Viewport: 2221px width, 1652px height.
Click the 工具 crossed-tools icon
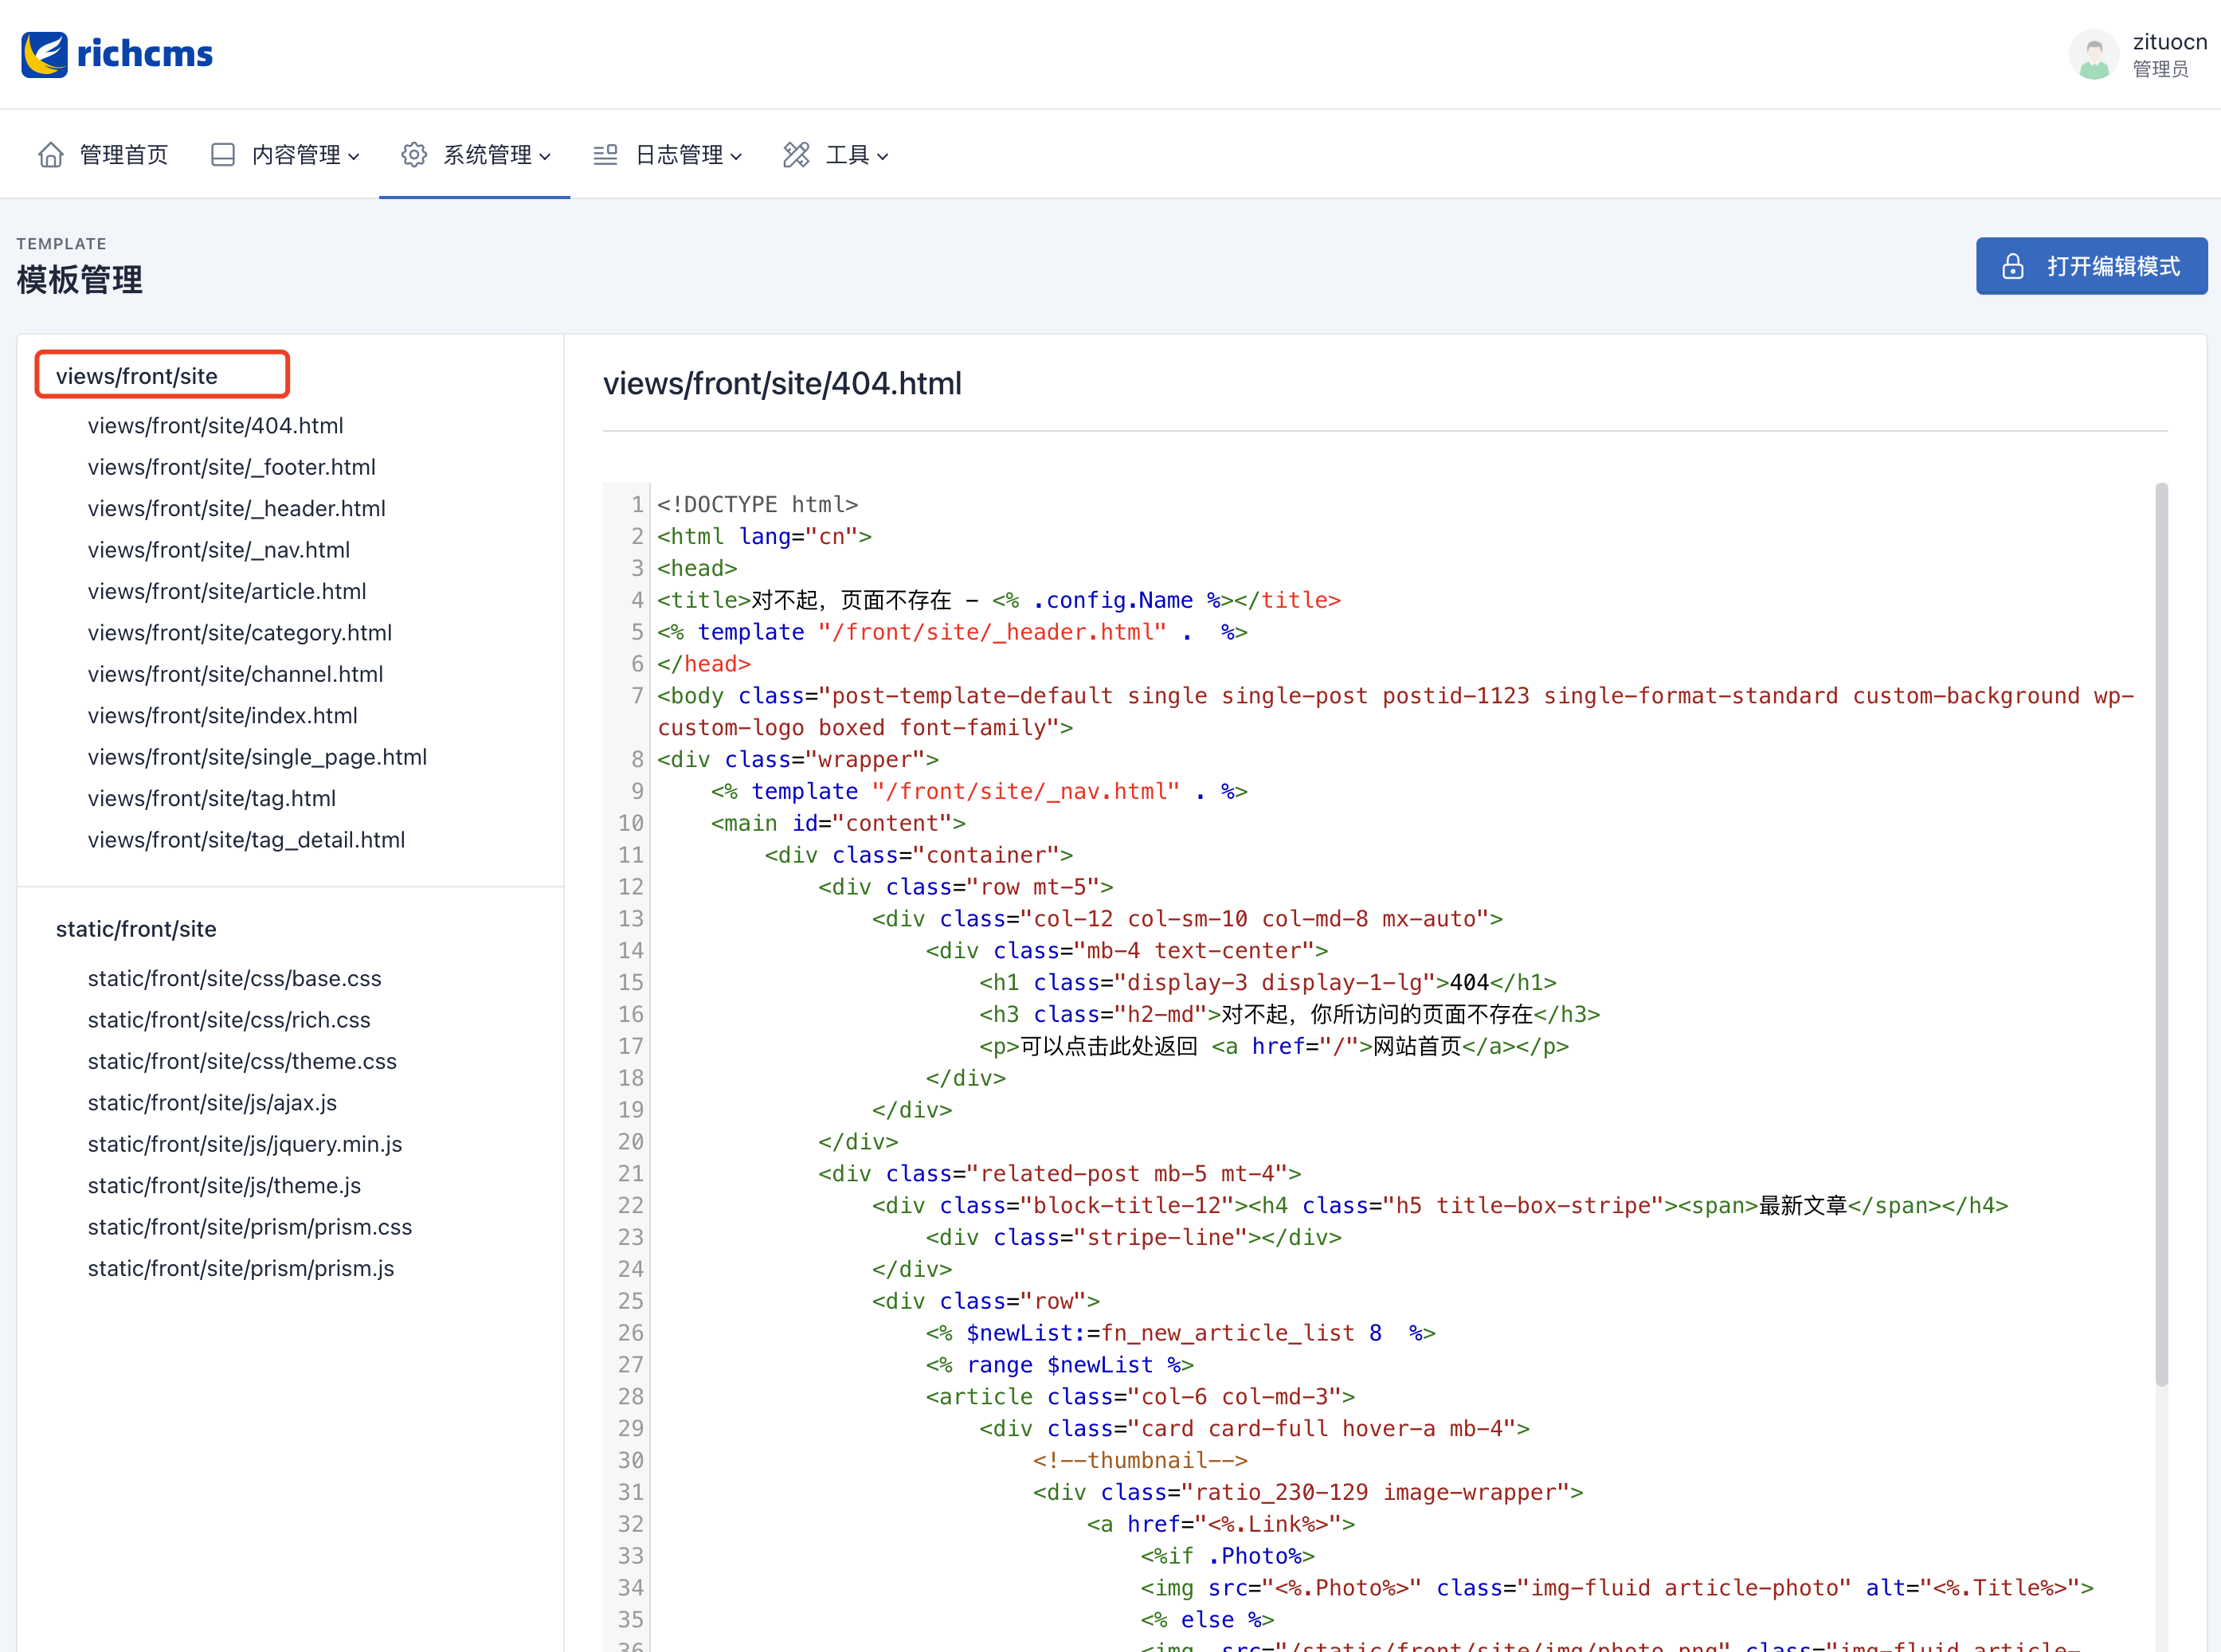pyautogui.click(x=796, y=155)
